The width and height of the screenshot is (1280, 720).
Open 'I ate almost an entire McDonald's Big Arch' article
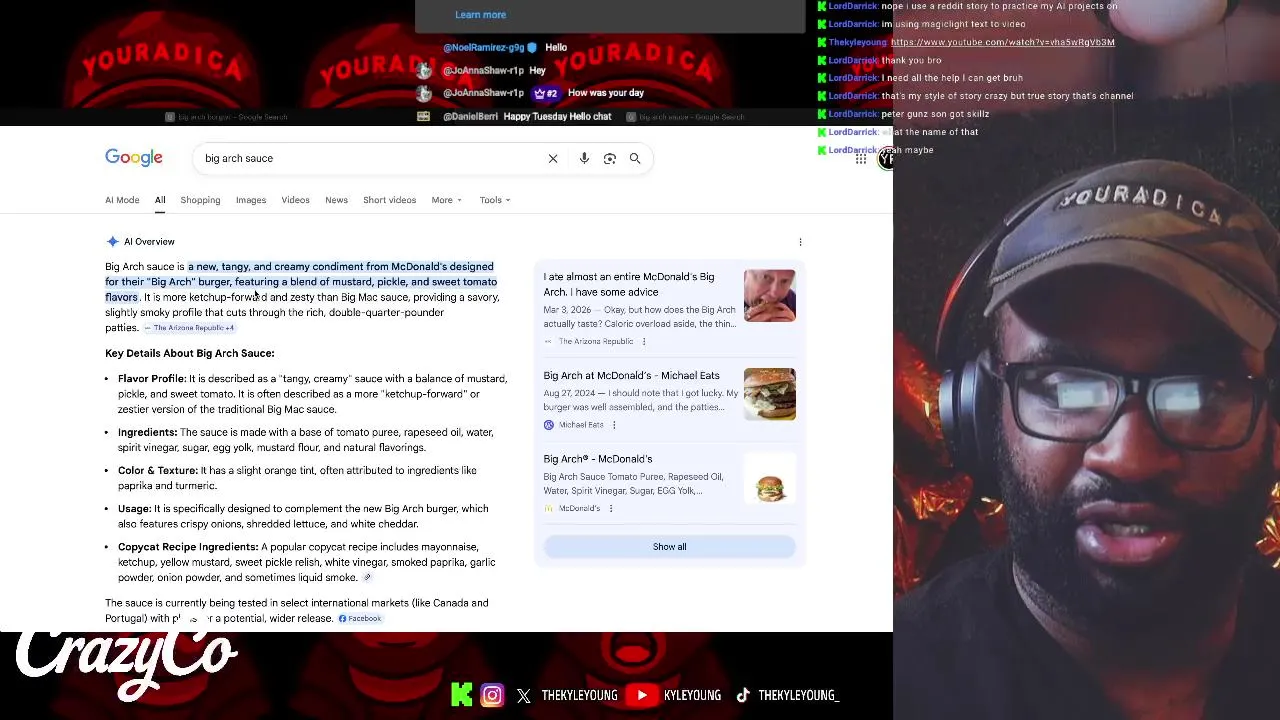point(629,284)
